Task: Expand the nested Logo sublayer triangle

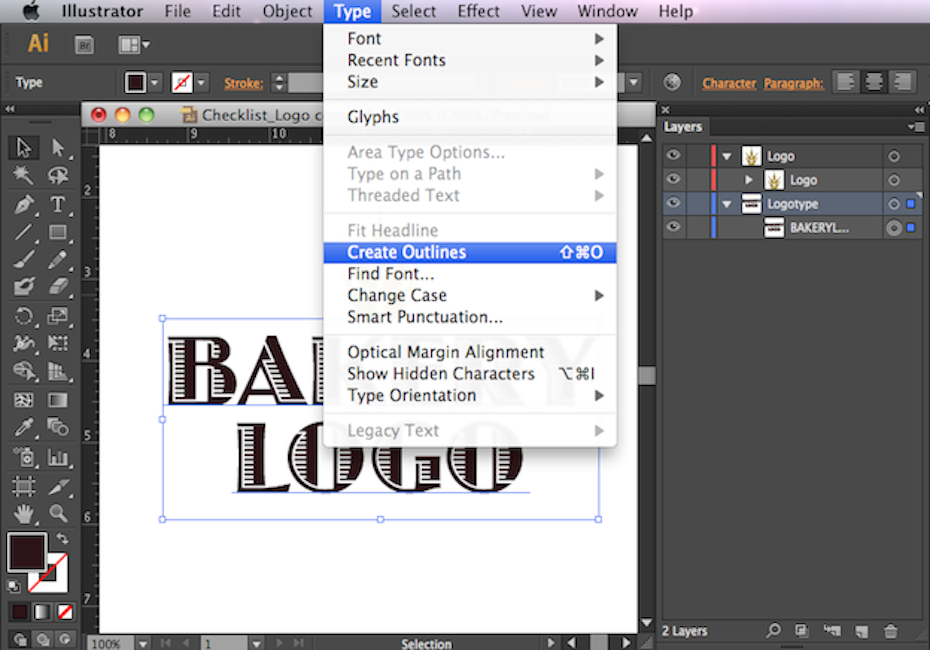Action: [749, 180]
